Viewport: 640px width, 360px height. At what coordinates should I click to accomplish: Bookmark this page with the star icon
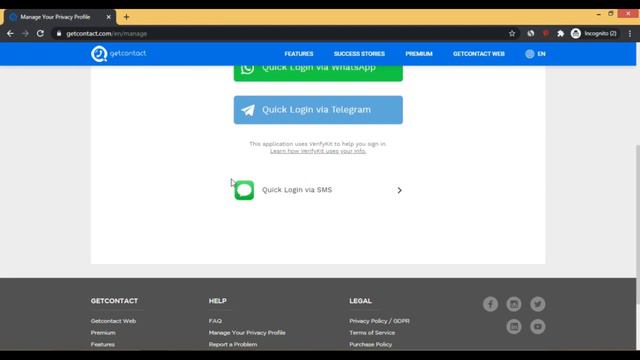512,33
